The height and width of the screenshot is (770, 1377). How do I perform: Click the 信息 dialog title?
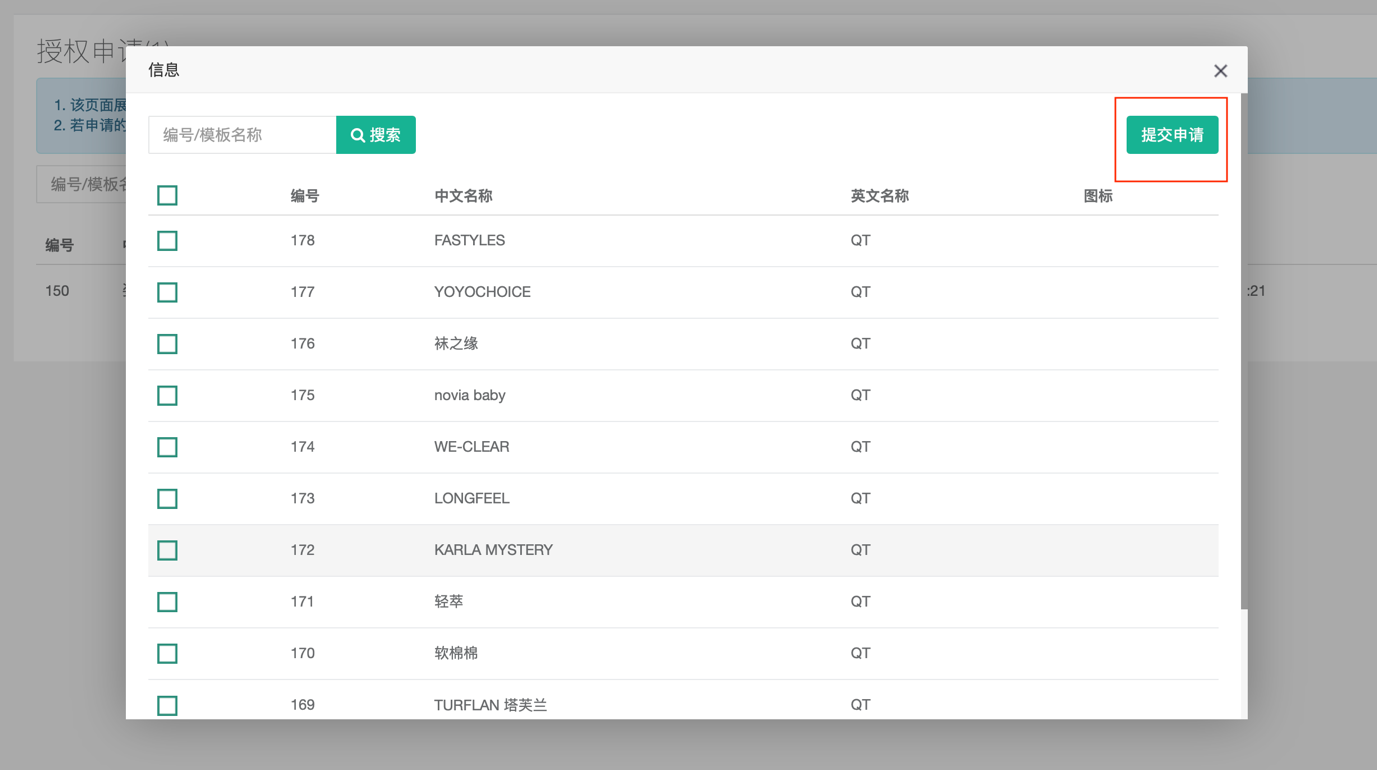click(164, 70)
